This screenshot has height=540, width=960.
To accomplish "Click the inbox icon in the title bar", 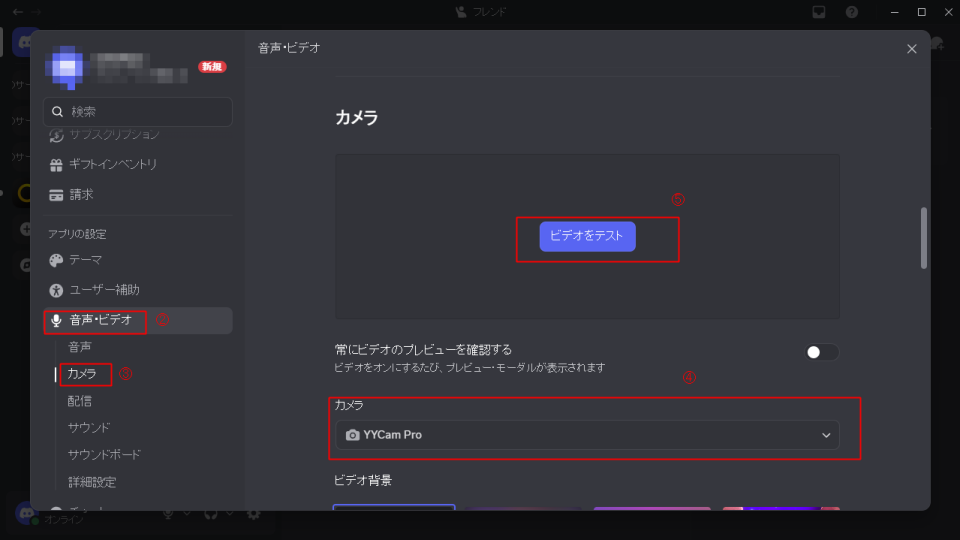I will click(819, 12).
